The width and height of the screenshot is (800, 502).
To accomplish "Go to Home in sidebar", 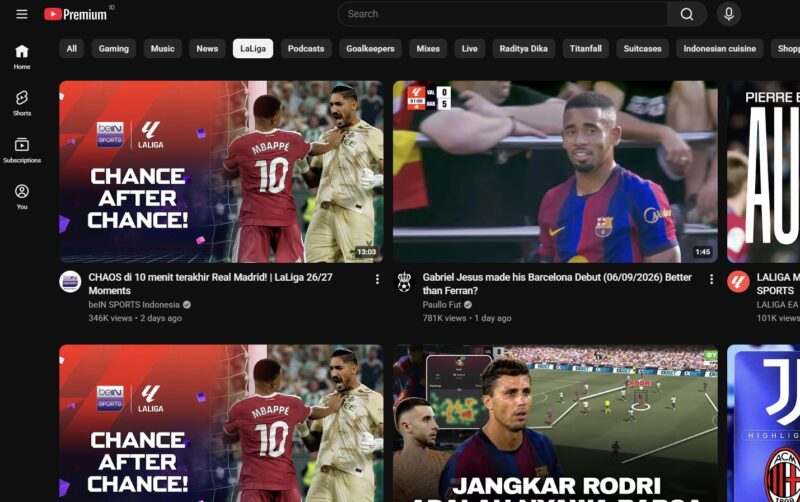I will (21, 57).
